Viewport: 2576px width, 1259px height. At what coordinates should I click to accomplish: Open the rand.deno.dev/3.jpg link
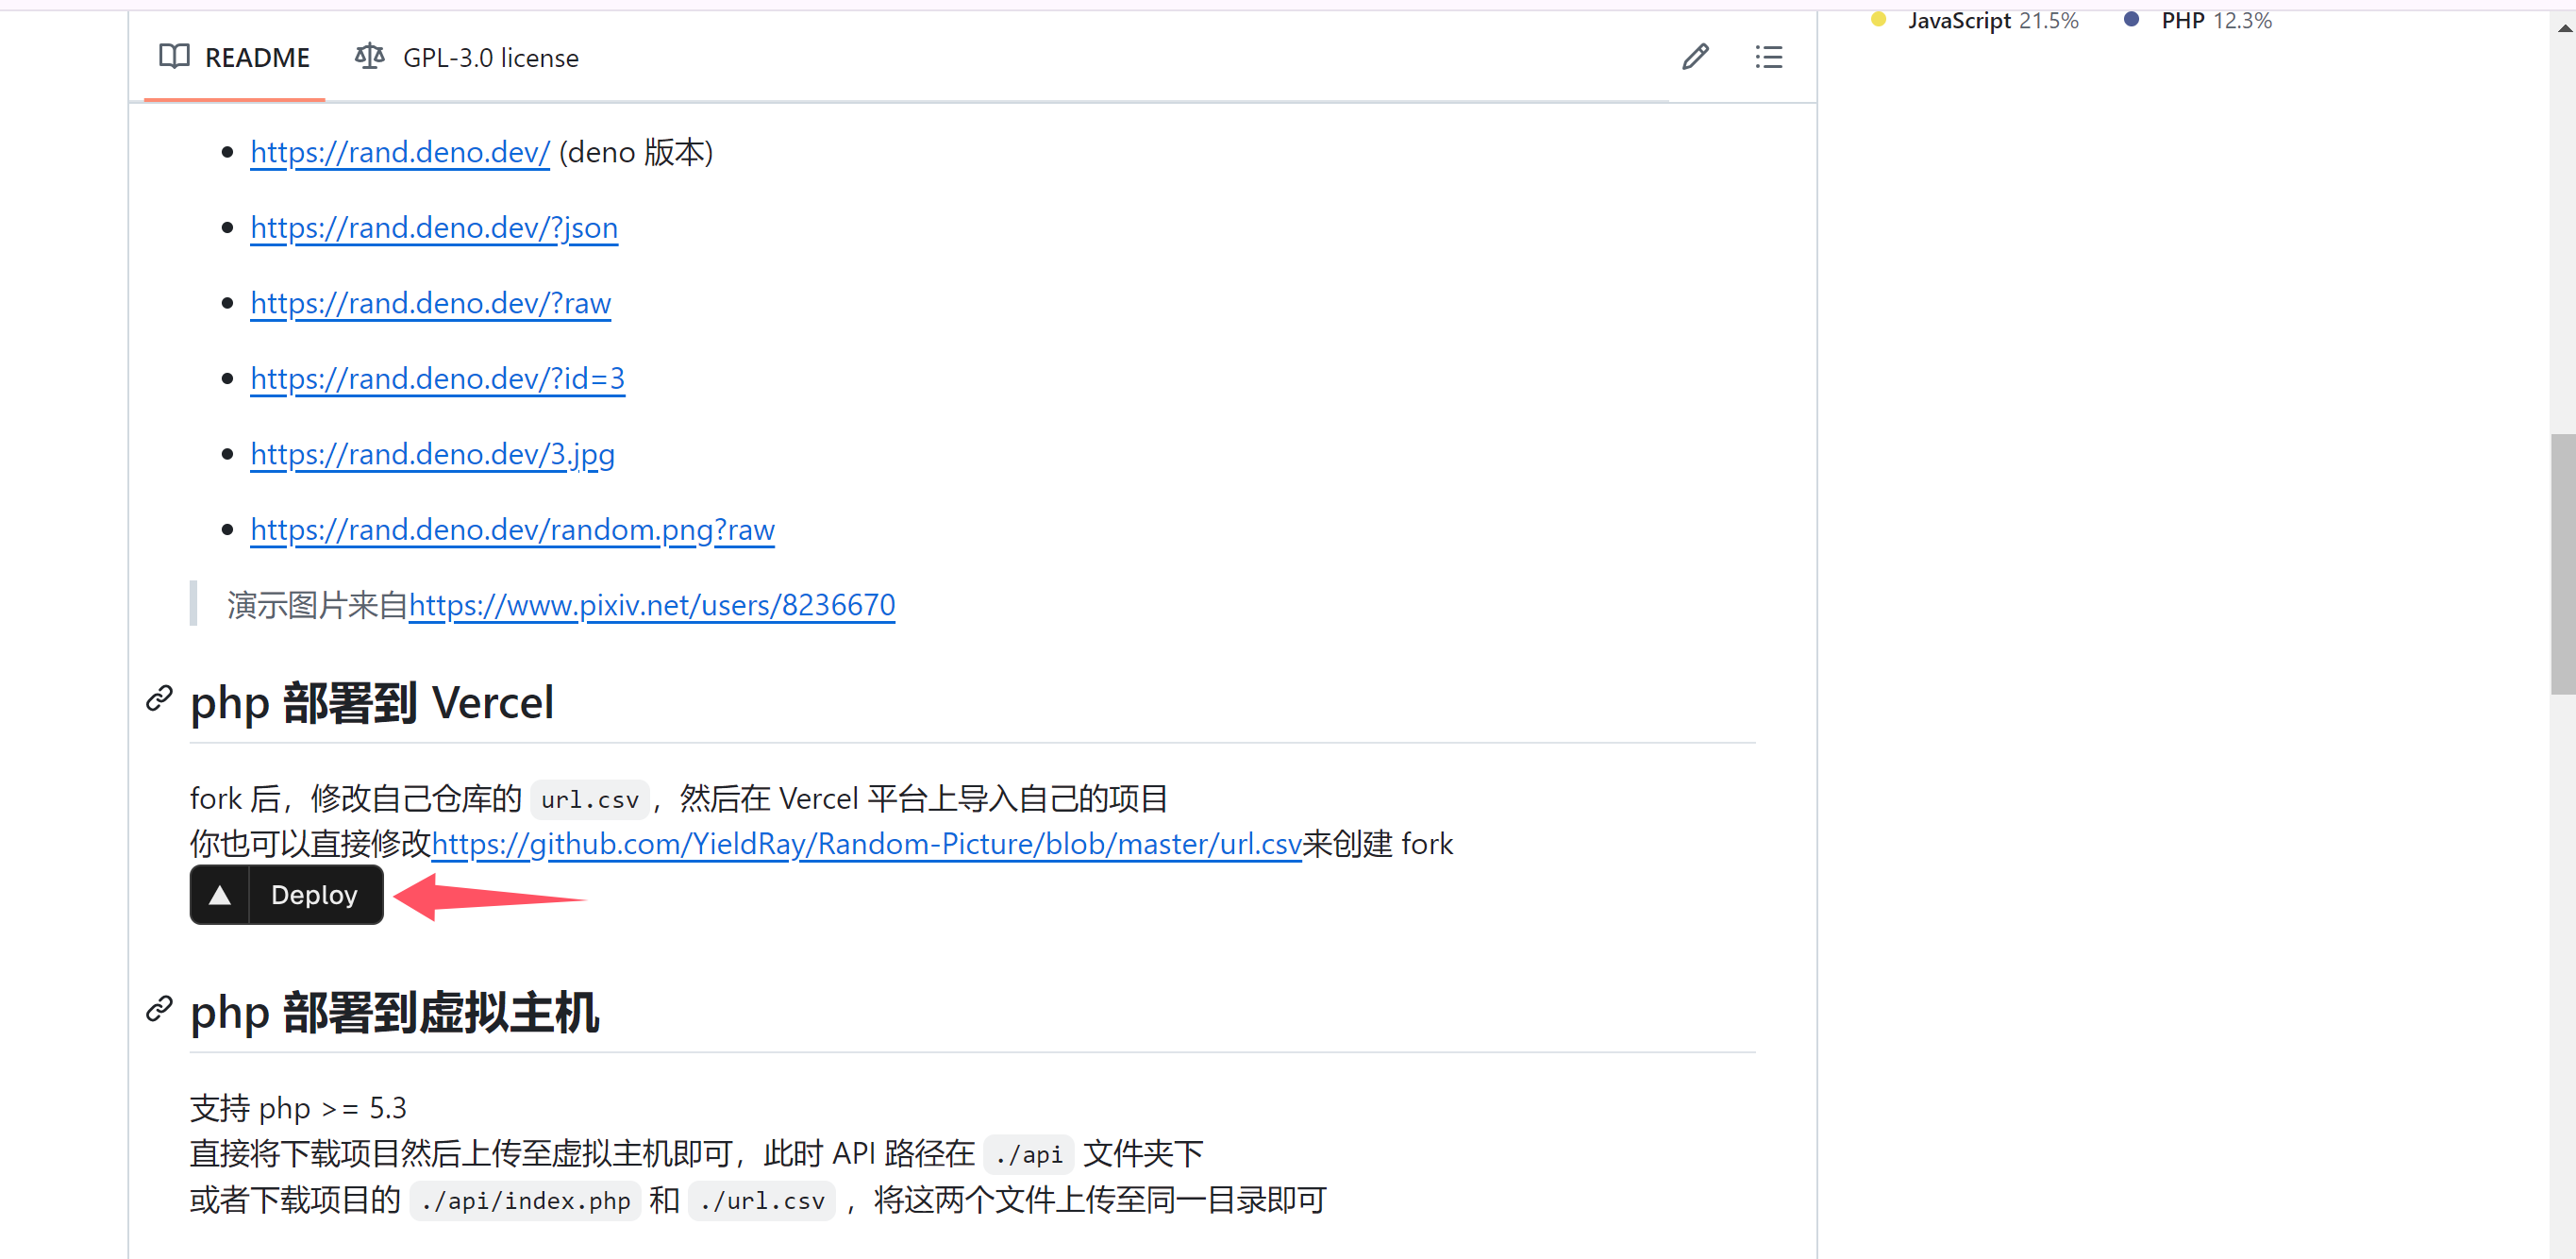[x=432, y=454]
